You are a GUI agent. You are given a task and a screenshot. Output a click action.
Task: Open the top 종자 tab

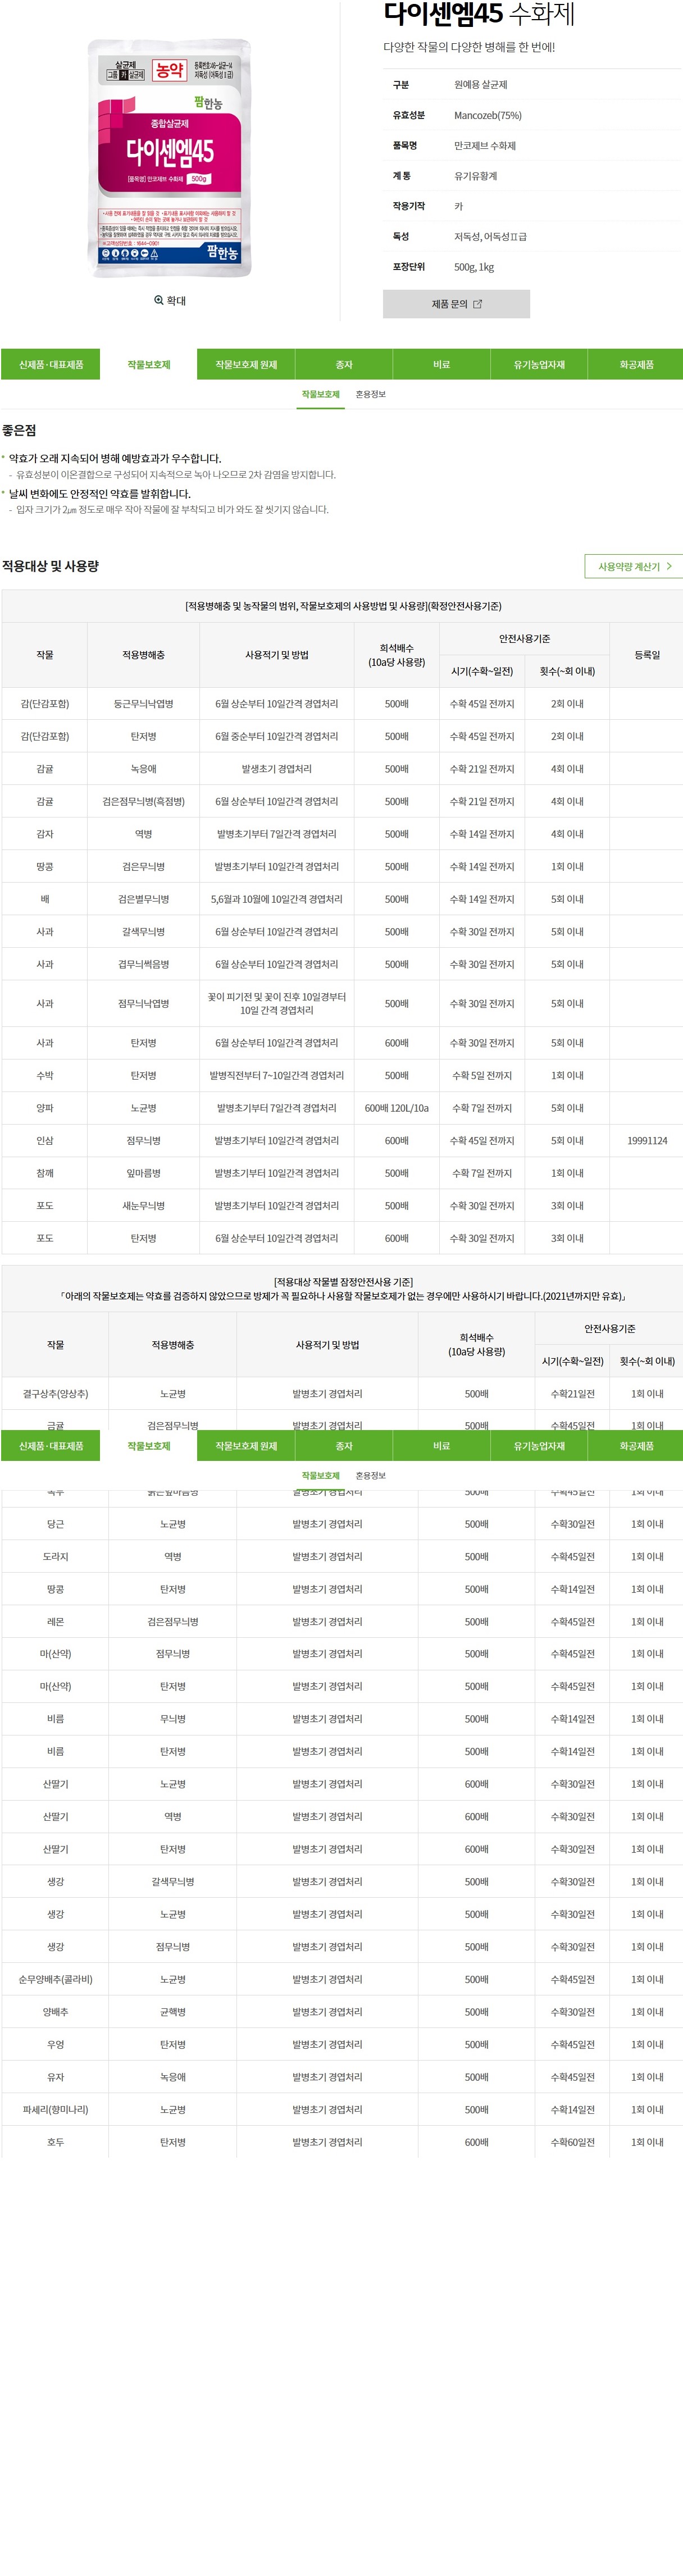(344, 365)
